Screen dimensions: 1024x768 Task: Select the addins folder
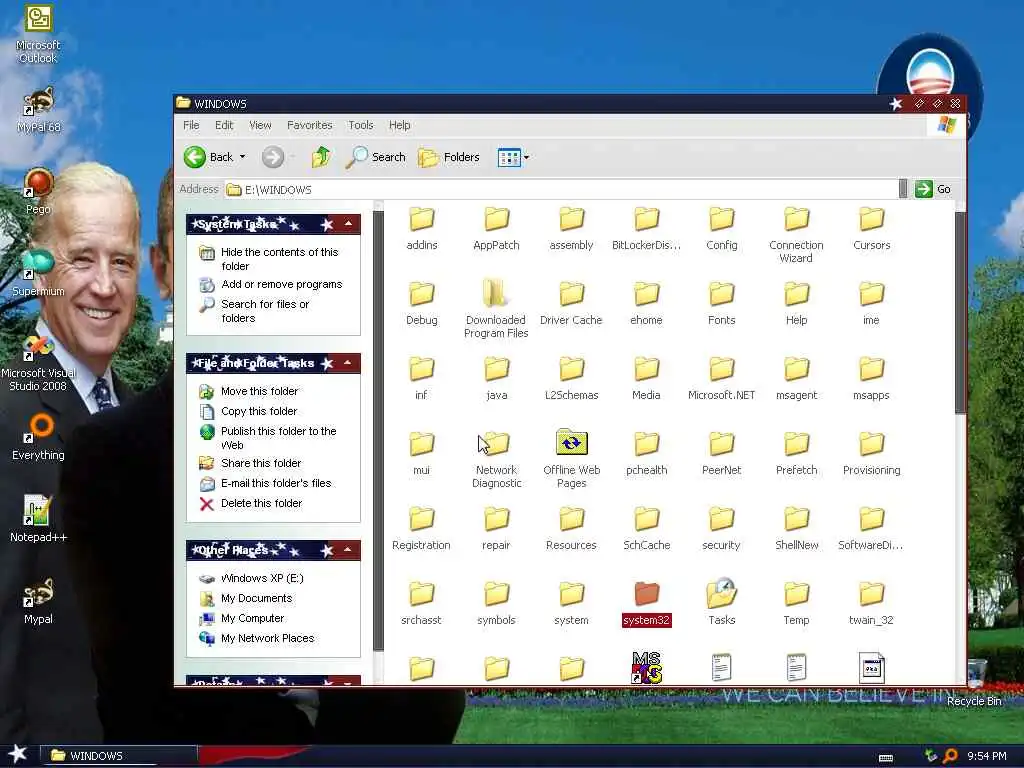point(421,229)
